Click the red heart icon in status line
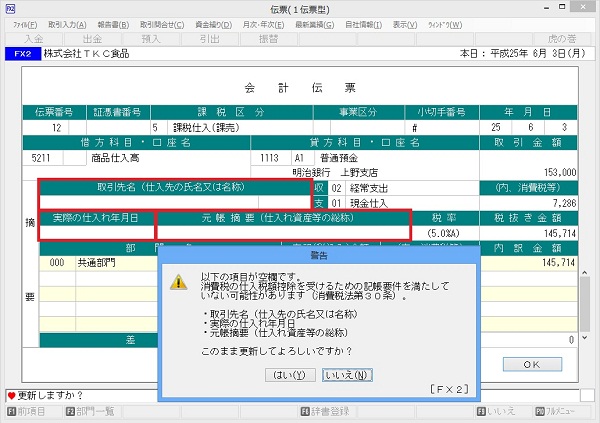 pyautogui.click(x=11, y=396)
